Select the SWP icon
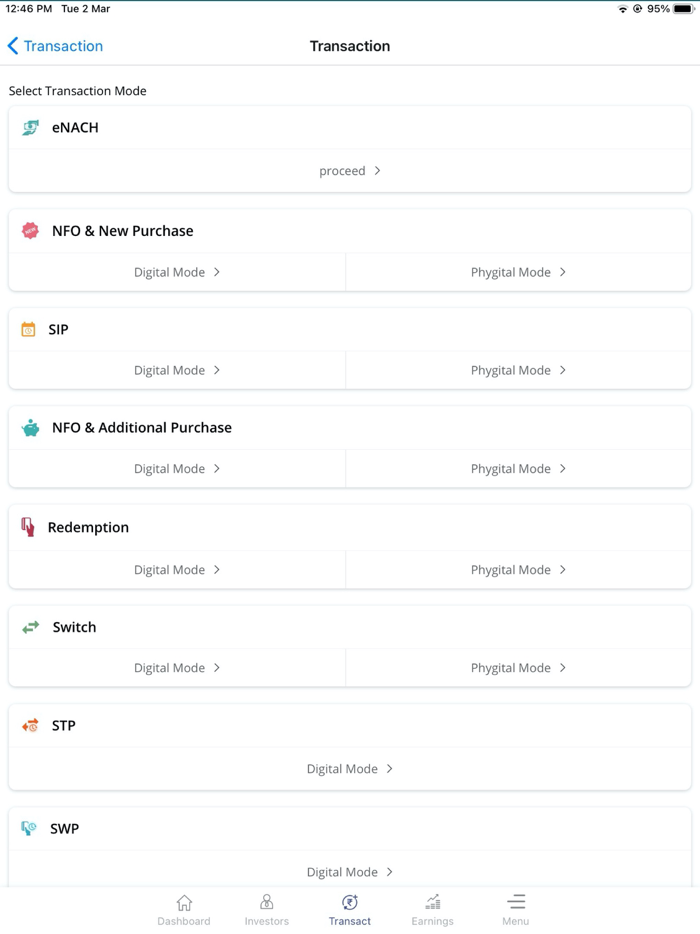The image size is (700, 934). pyautogui.click(x=28, y=828)
